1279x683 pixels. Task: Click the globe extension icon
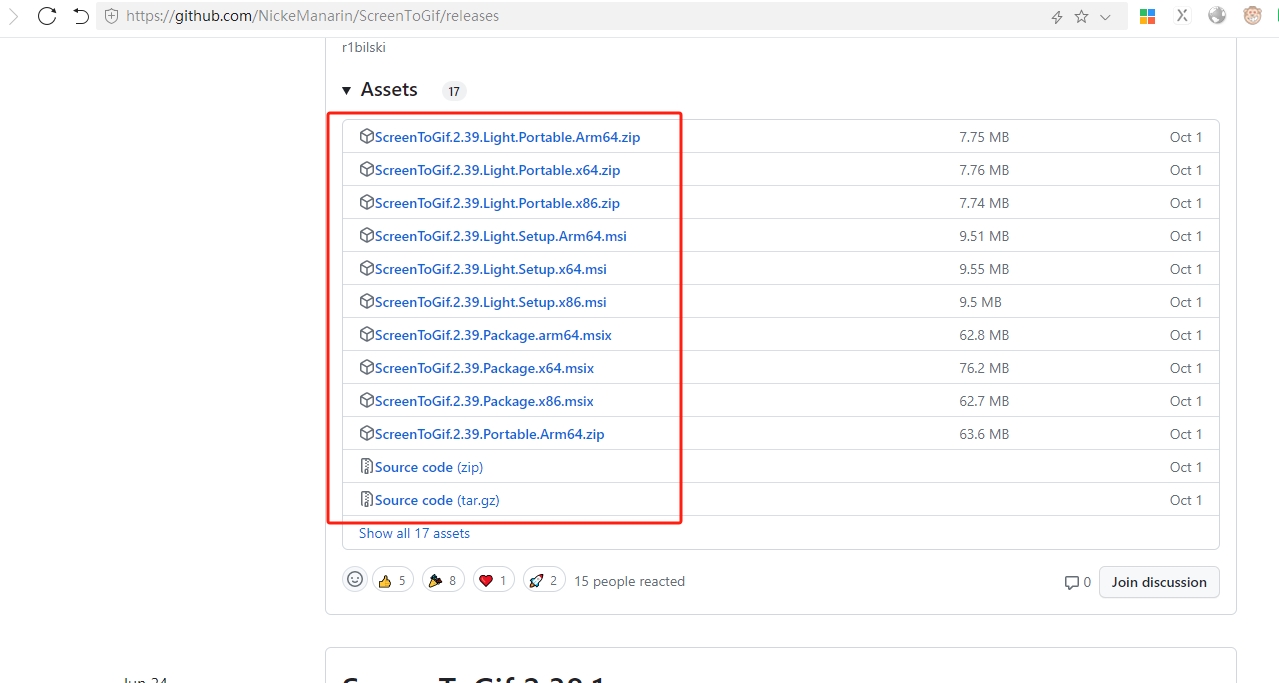(1217, 16)
